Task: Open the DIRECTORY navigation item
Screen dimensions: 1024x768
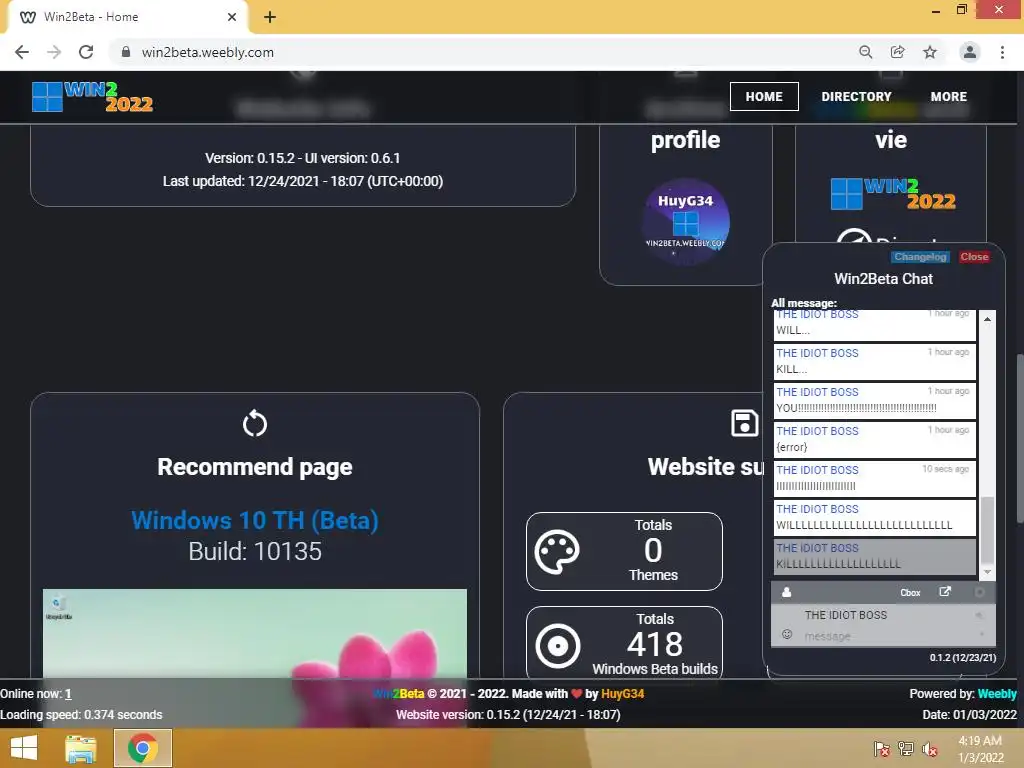Action: [856, 97]
